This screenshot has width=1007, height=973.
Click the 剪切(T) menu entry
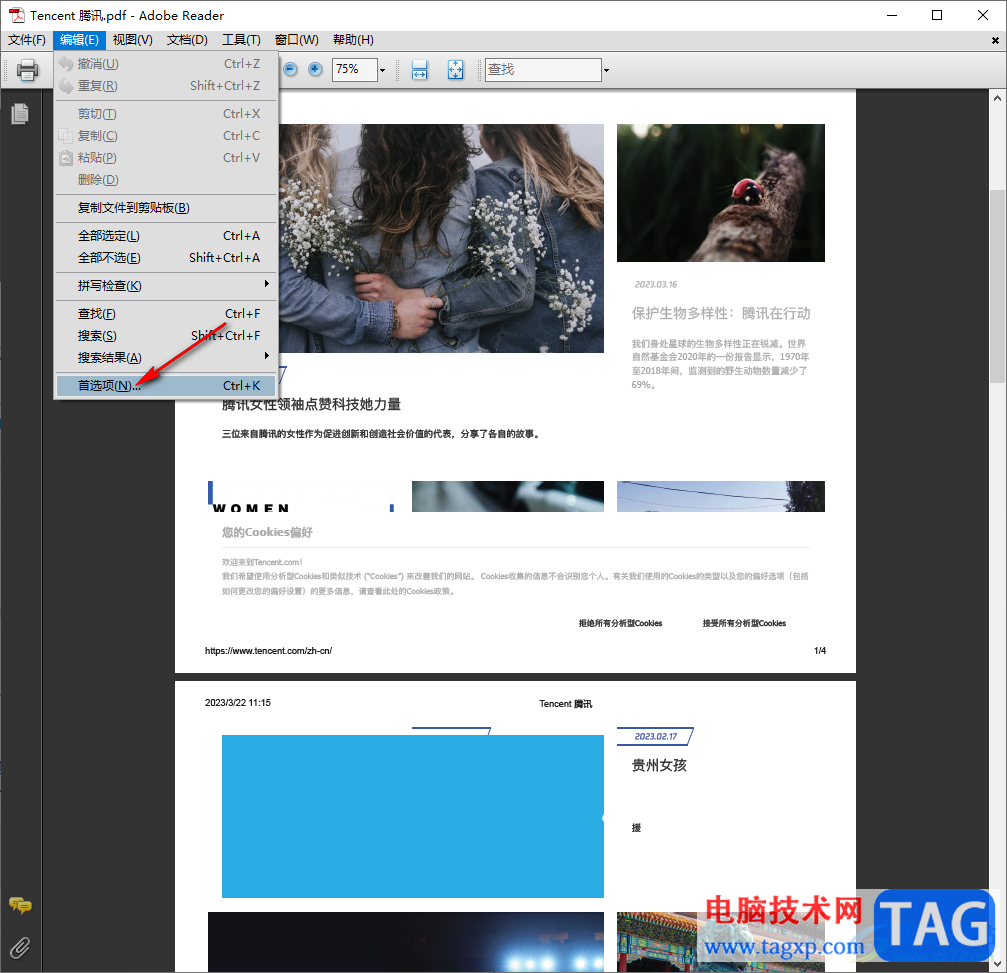pos(166,114)
